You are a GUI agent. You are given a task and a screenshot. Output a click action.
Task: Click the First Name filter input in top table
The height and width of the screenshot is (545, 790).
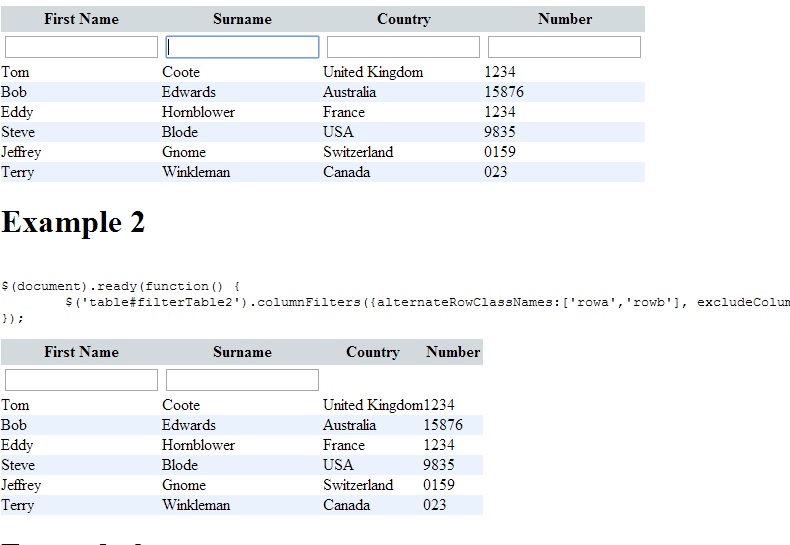click(x=81, y=47)
